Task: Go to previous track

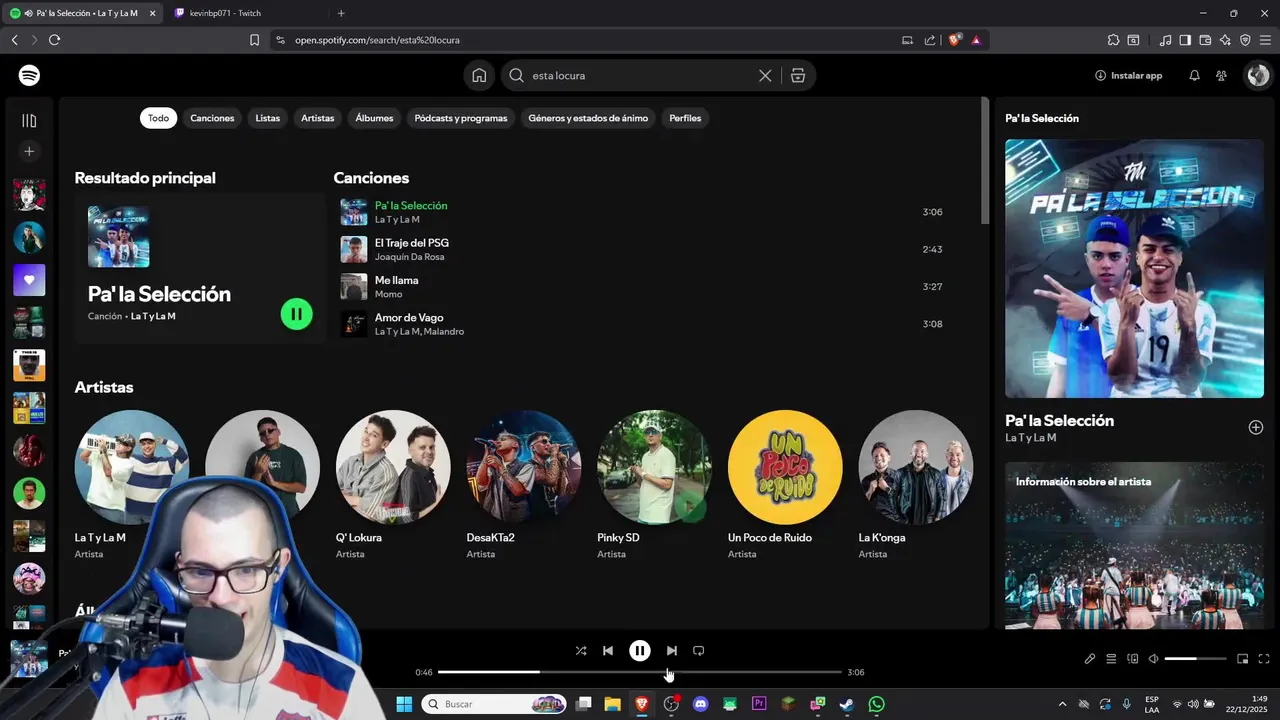Action: tap(608, 651)
